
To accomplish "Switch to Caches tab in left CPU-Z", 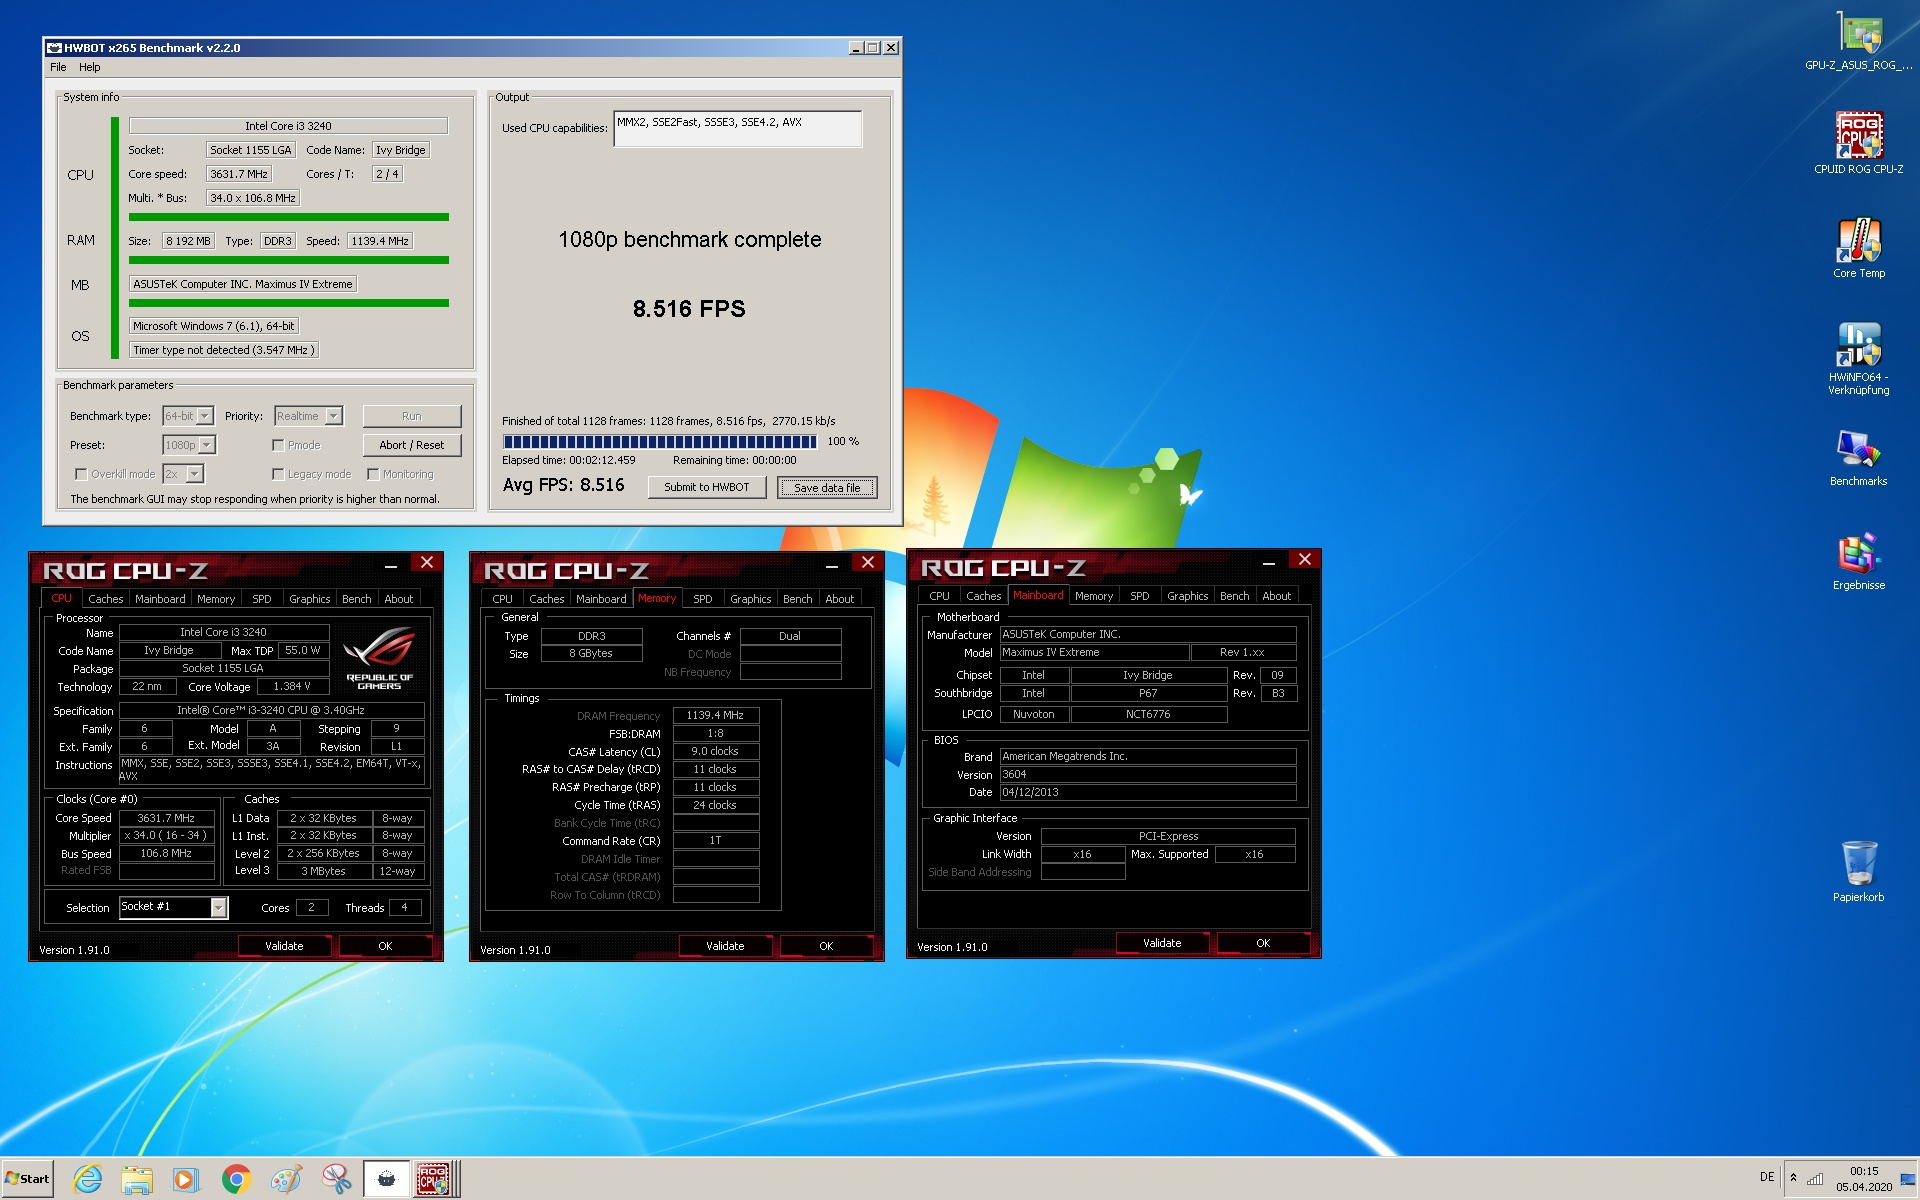I will (x=105, y=599).
